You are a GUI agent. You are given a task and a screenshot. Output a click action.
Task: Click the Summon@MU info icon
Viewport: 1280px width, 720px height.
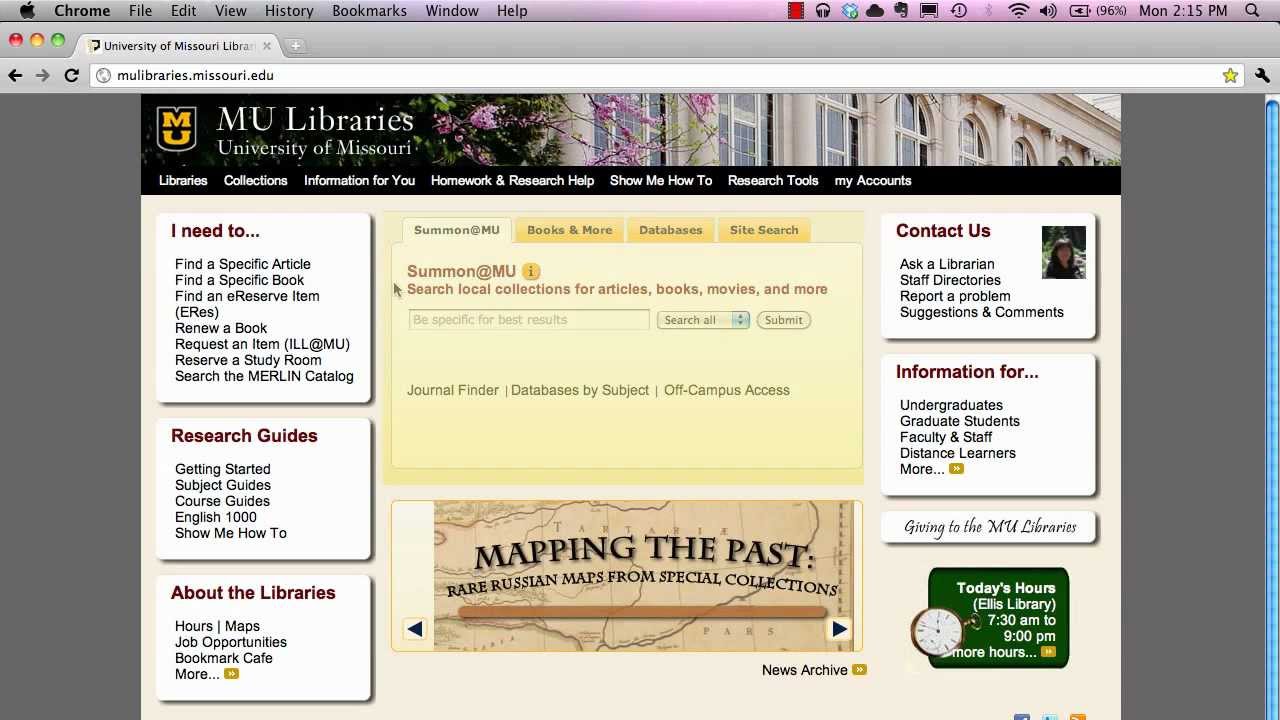[x=531, y=271]
